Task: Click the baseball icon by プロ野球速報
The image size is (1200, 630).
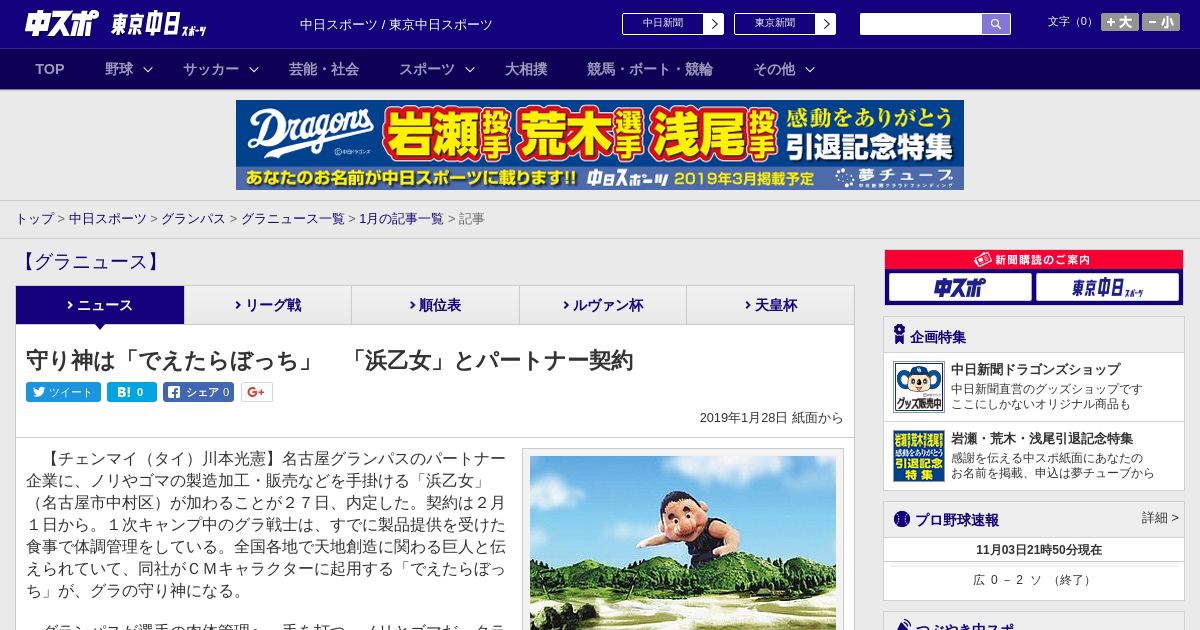Action: click(902, 519)
